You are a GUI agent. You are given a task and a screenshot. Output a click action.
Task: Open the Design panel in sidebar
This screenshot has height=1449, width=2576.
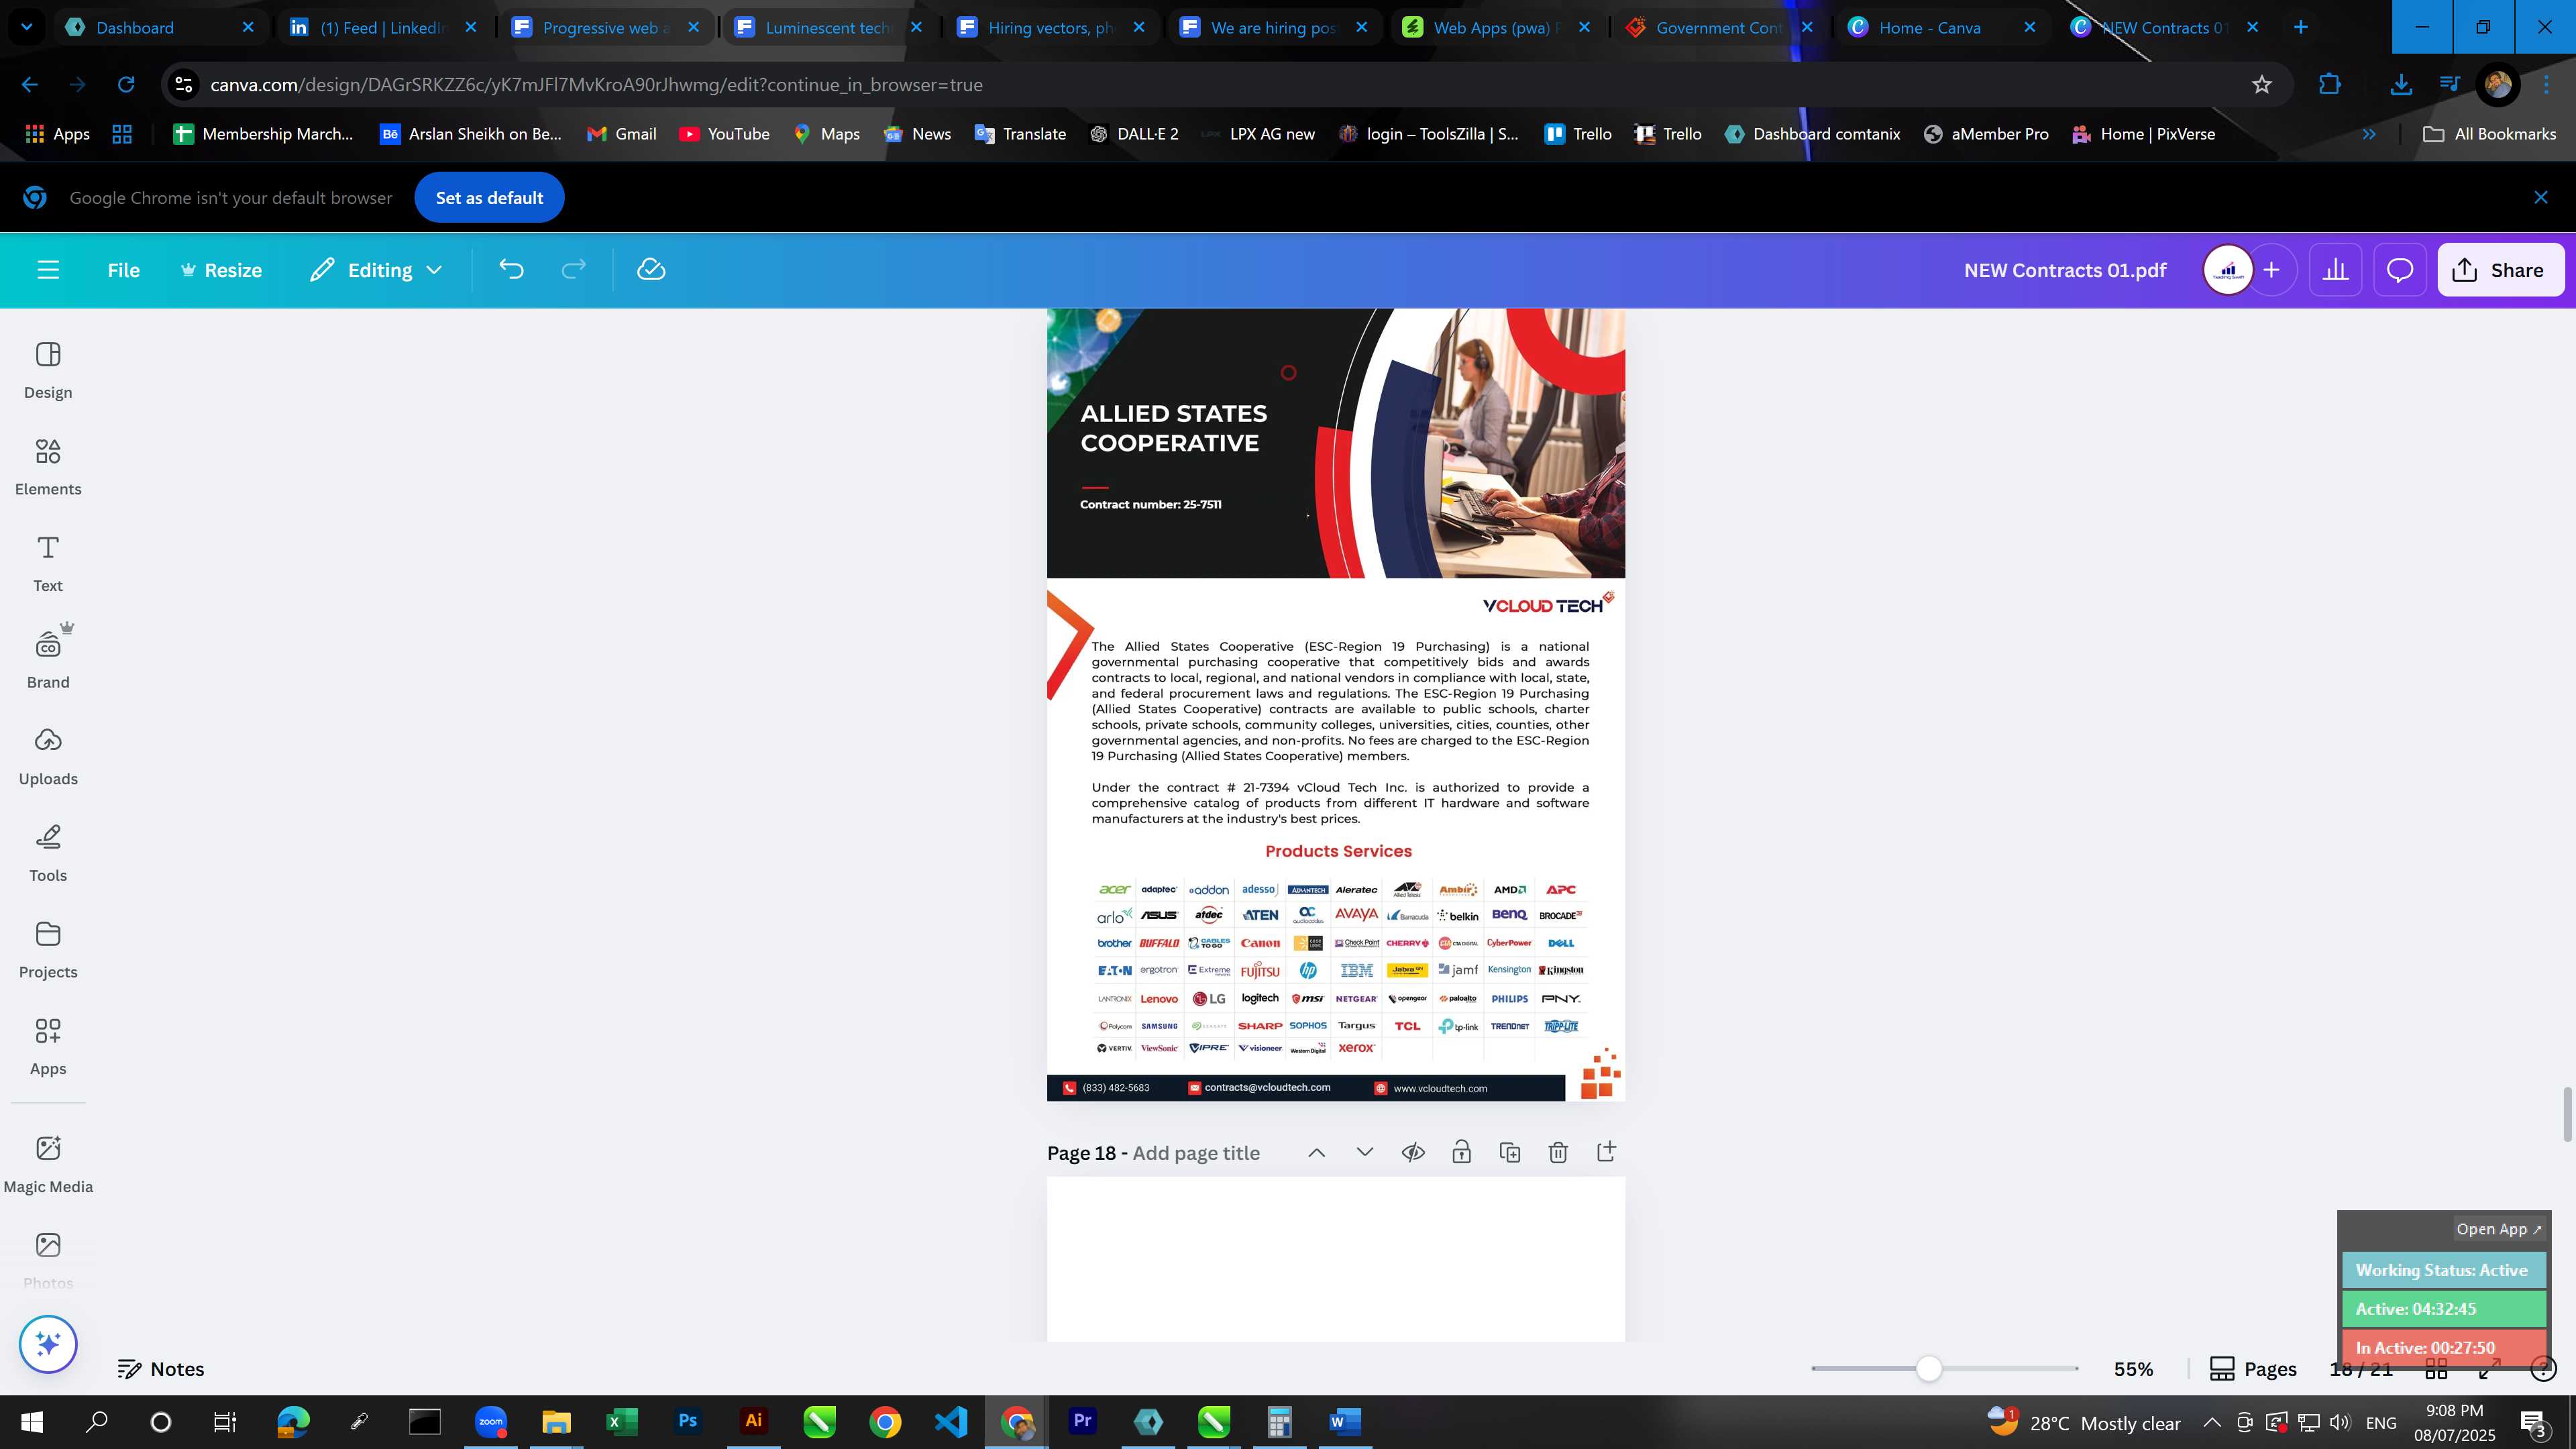48,370
